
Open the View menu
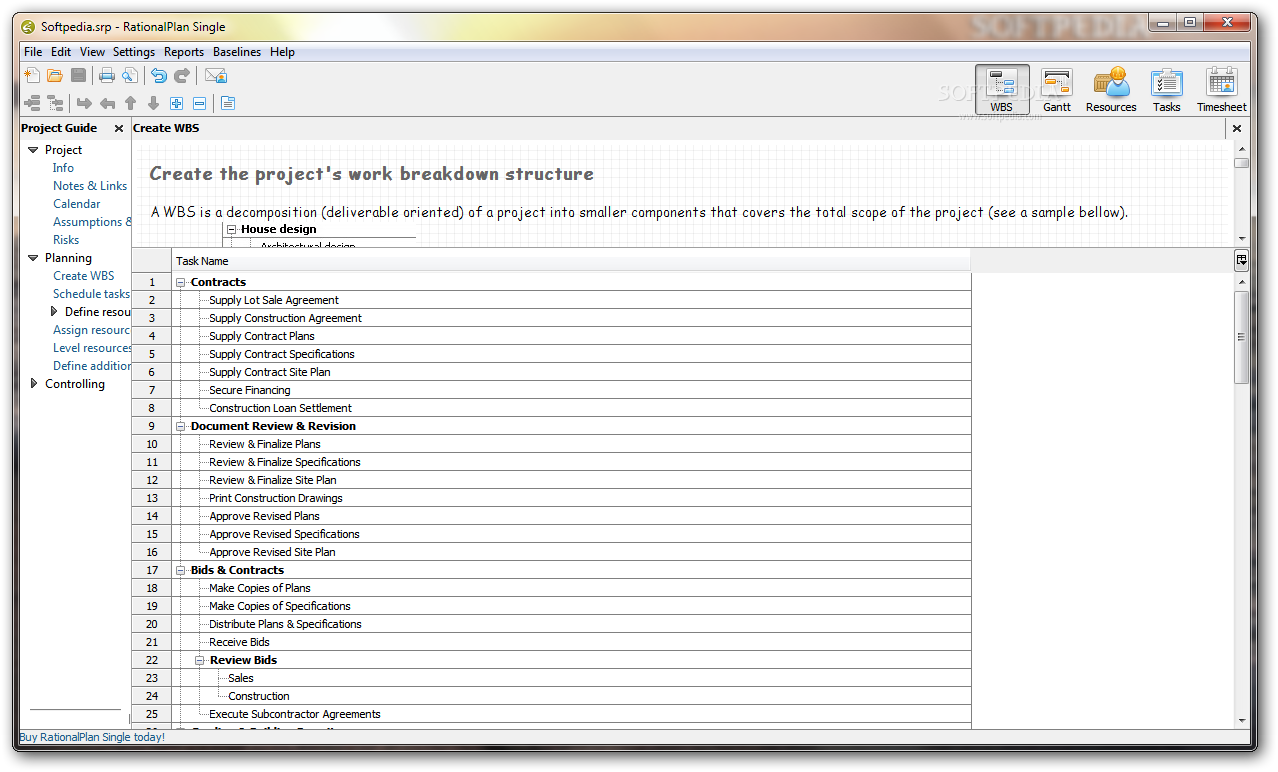[x=92, y=52]
